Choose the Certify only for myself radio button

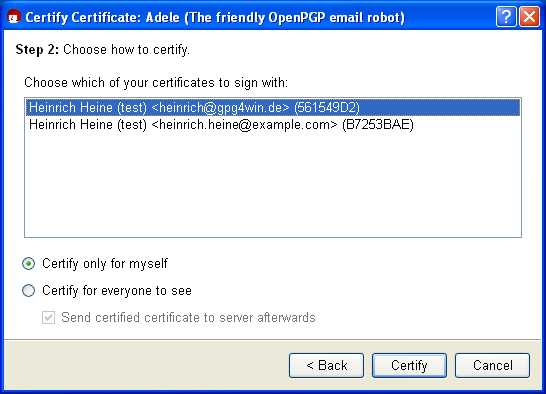pyautogui.click(x=29, y=263)
